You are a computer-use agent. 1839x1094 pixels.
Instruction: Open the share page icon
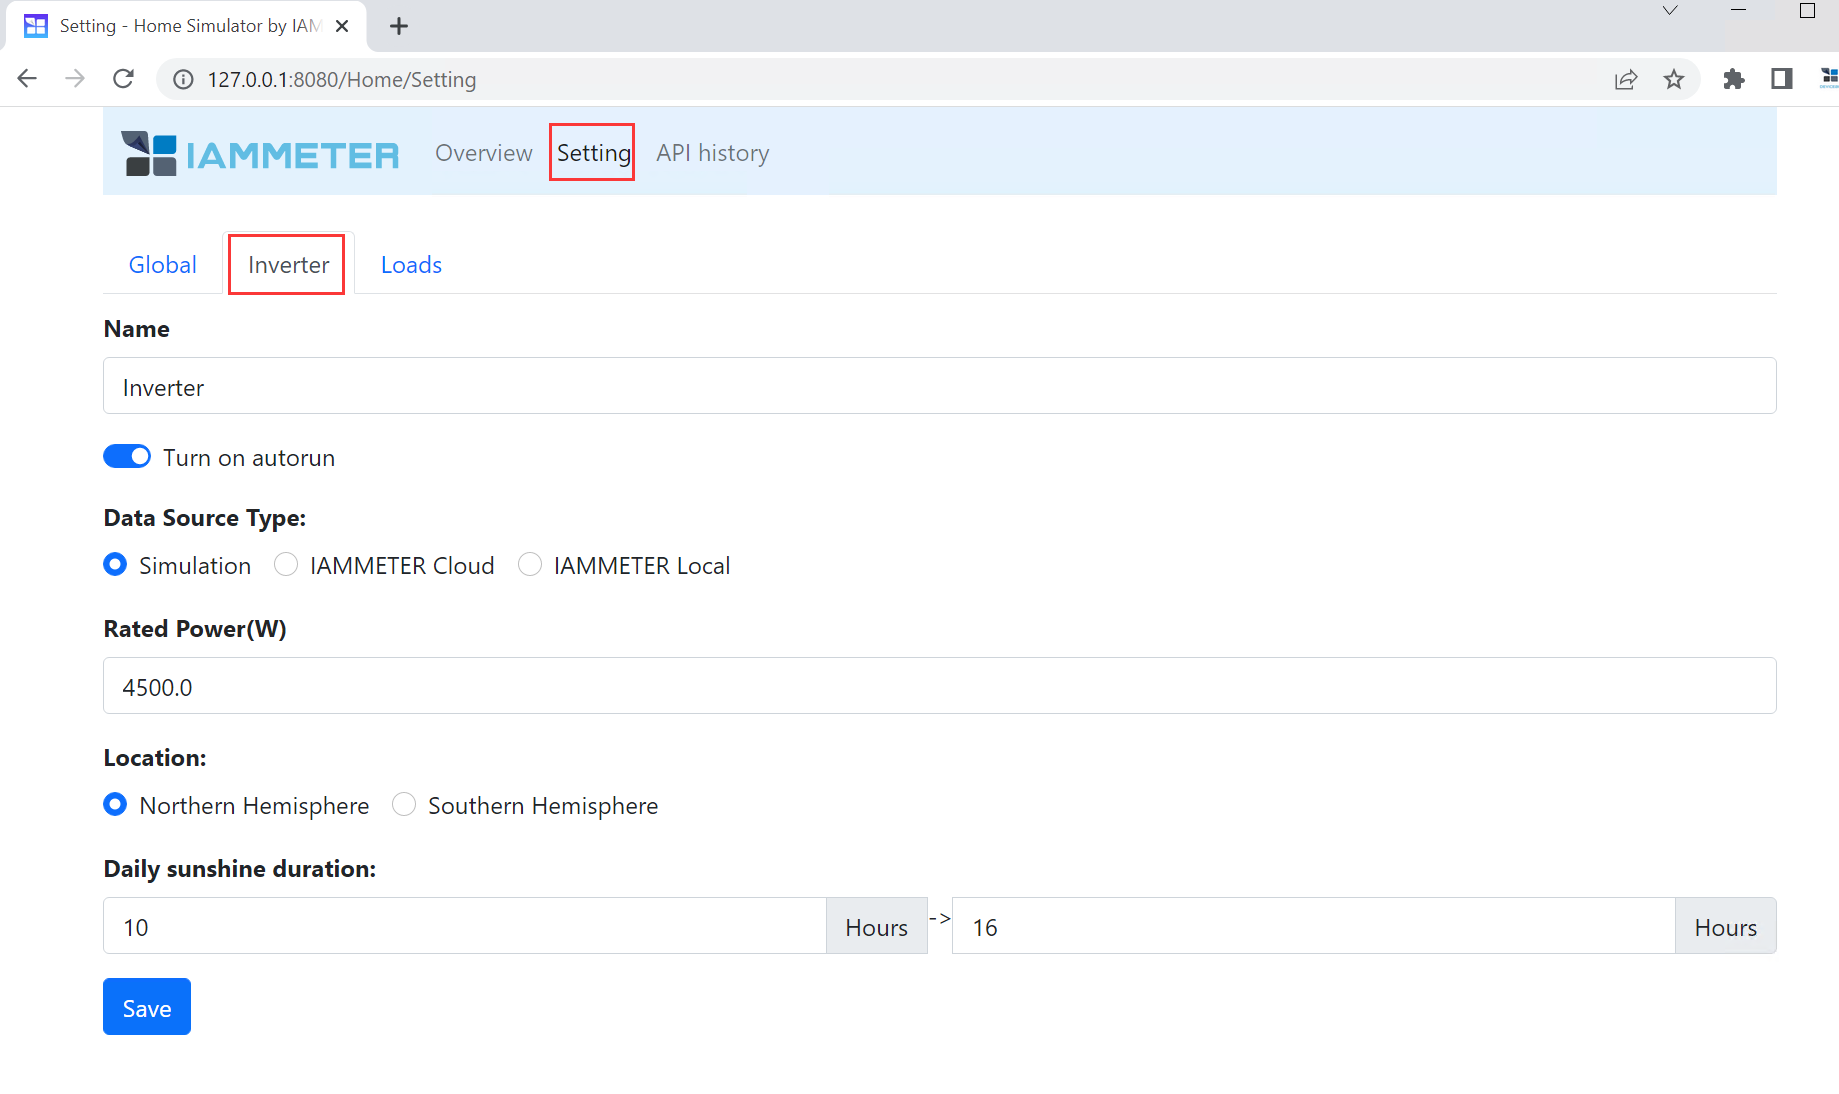point(1626,79)
